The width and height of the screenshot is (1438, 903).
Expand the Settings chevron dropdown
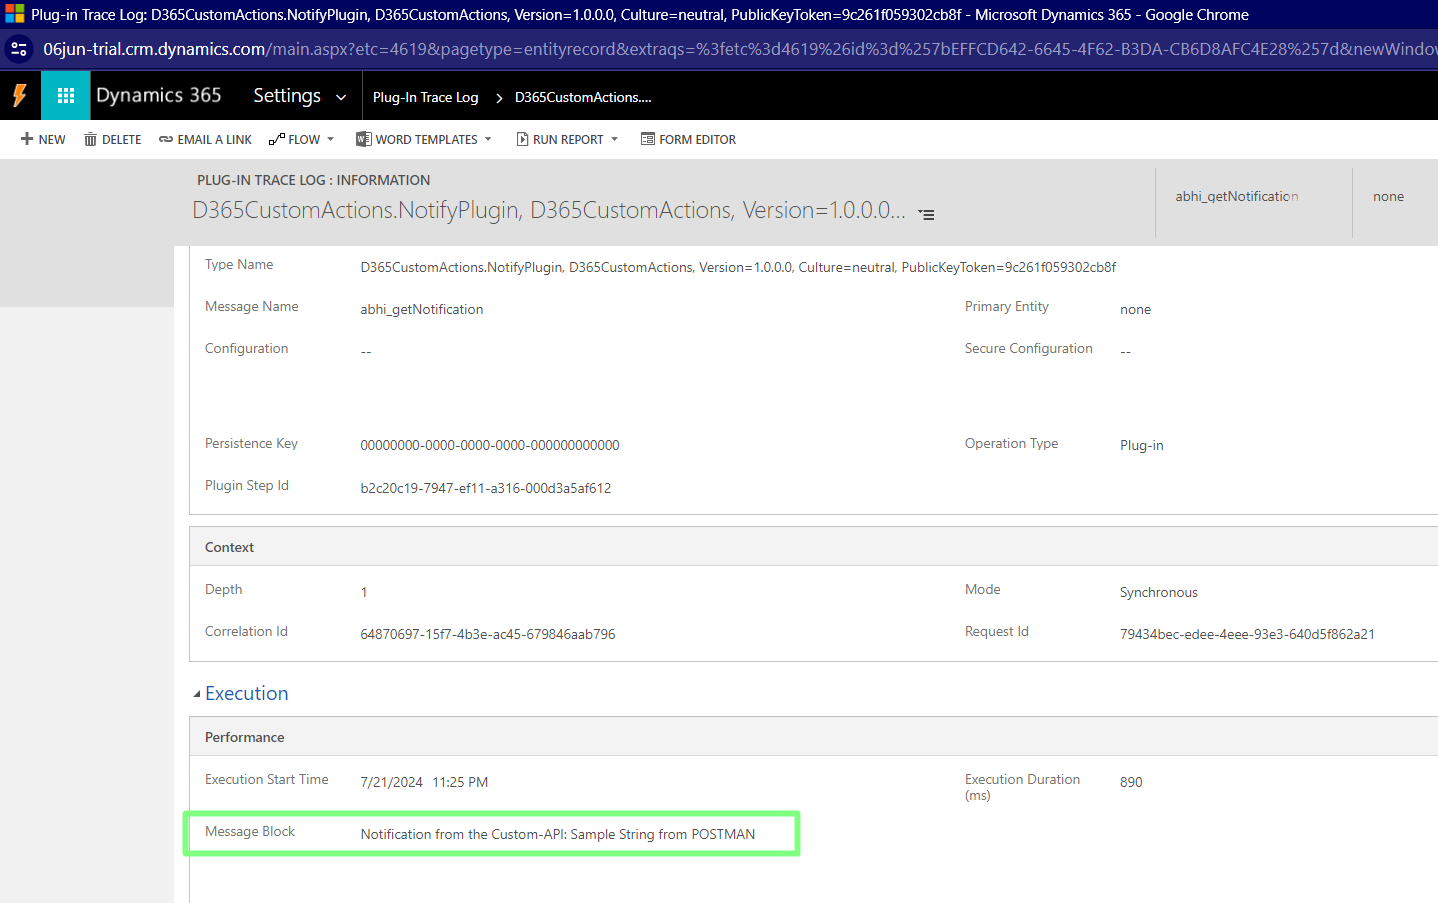point(341,97)
